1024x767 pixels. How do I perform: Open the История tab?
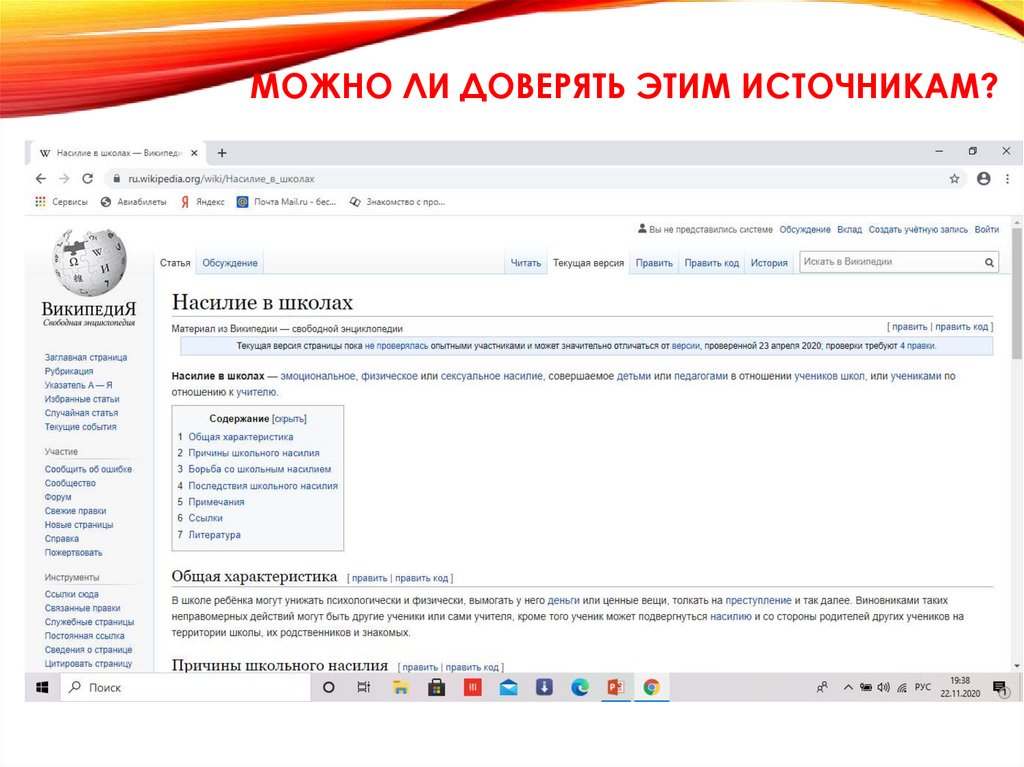769,263
